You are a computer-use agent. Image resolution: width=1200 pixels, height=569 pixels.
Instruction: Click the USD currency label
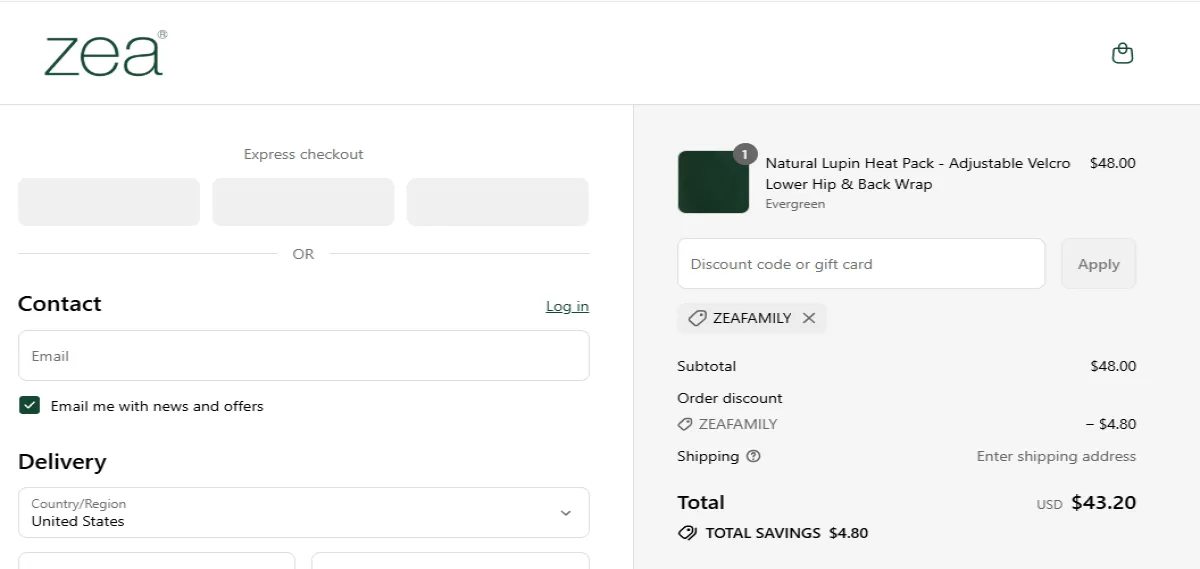pos(1049,505)
